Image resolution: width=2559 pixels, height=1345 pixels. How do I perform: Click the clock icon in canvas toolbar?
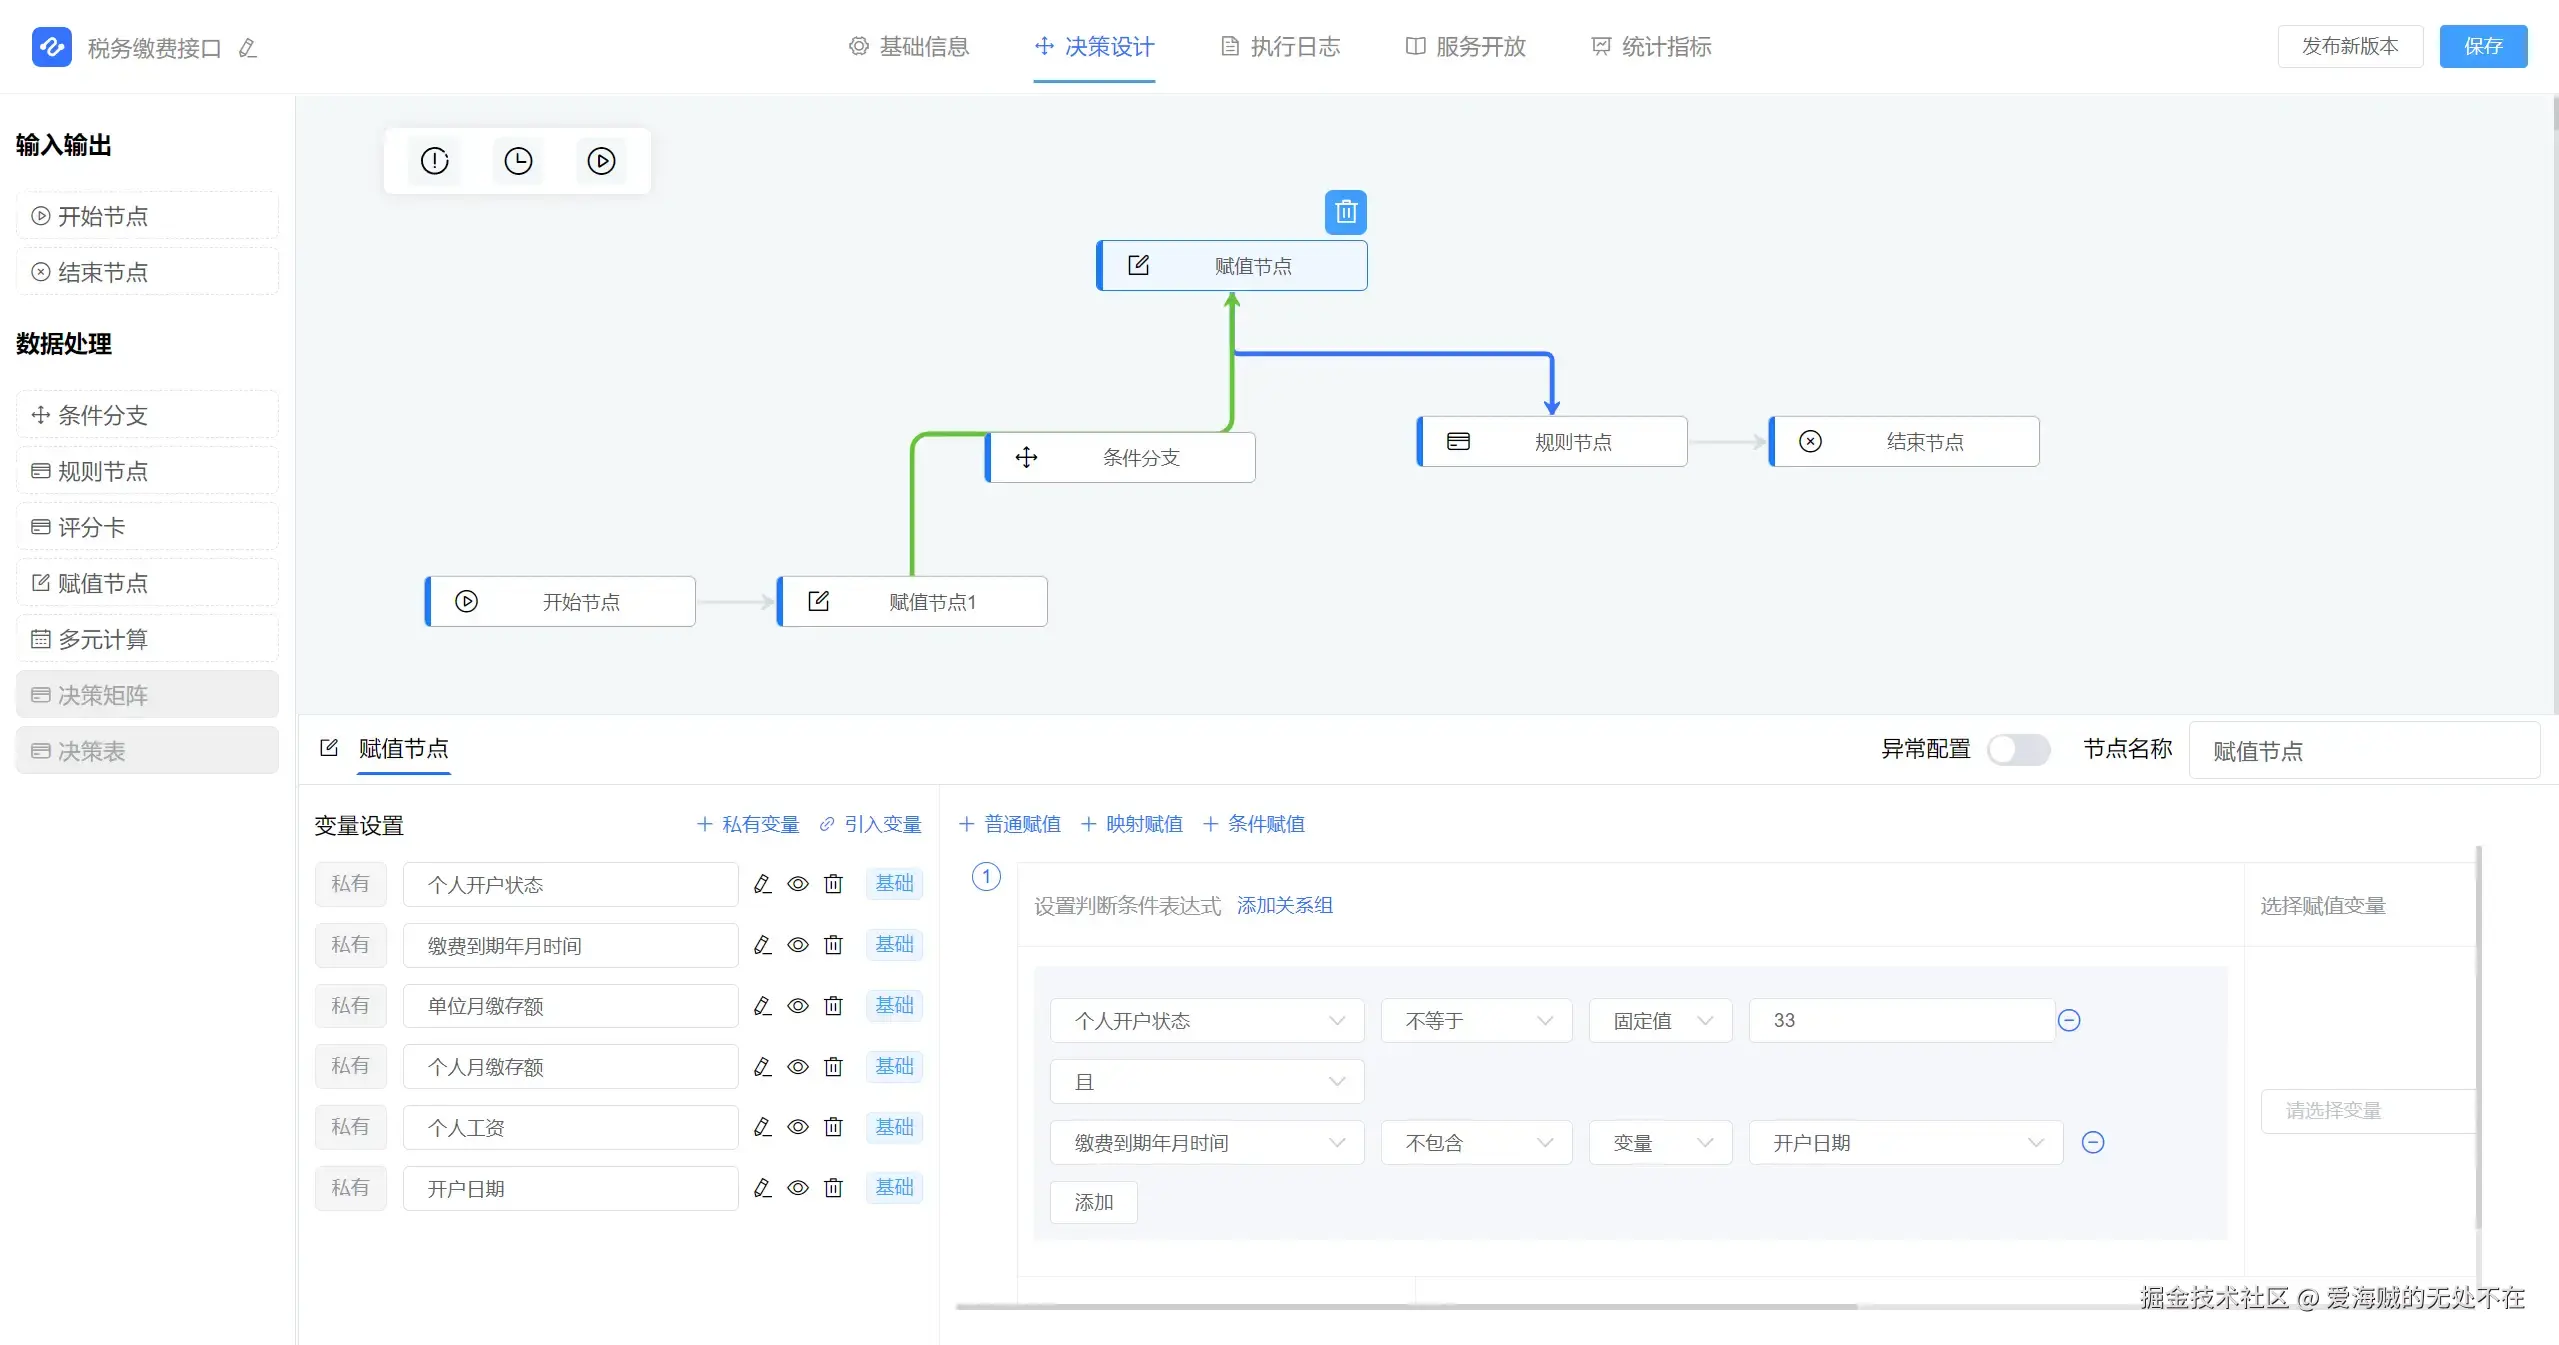(x=517, y=161)
